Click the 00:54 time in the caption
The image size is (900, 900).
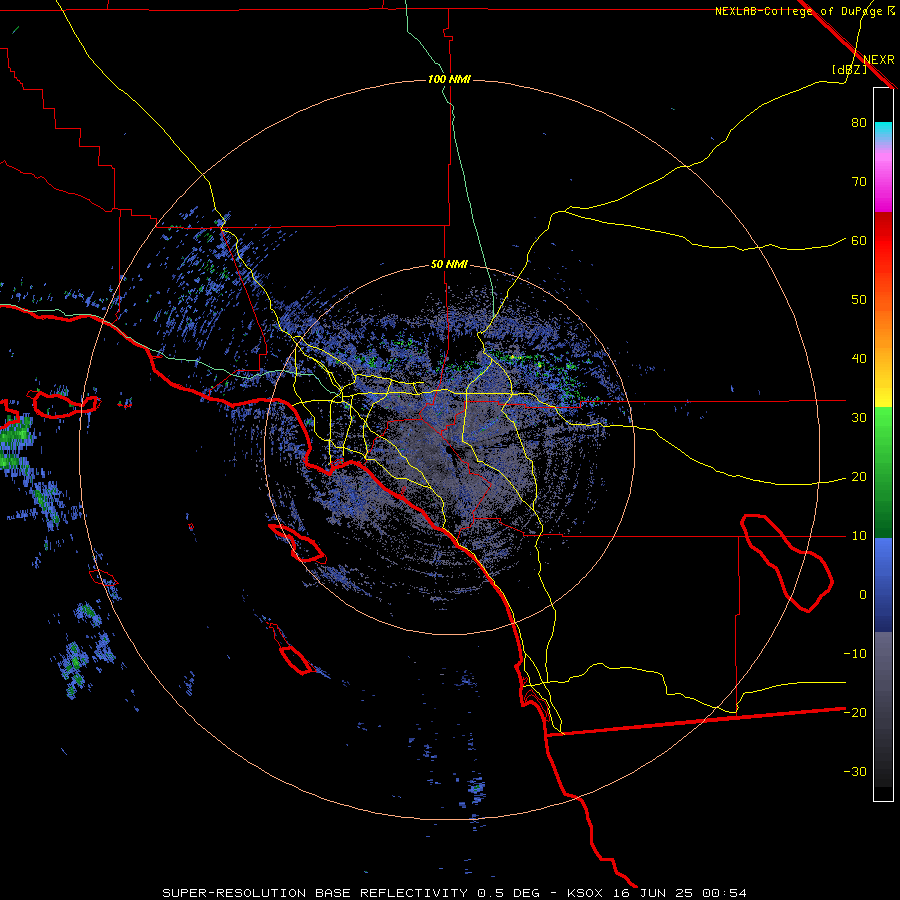click(x=724, y=893)
